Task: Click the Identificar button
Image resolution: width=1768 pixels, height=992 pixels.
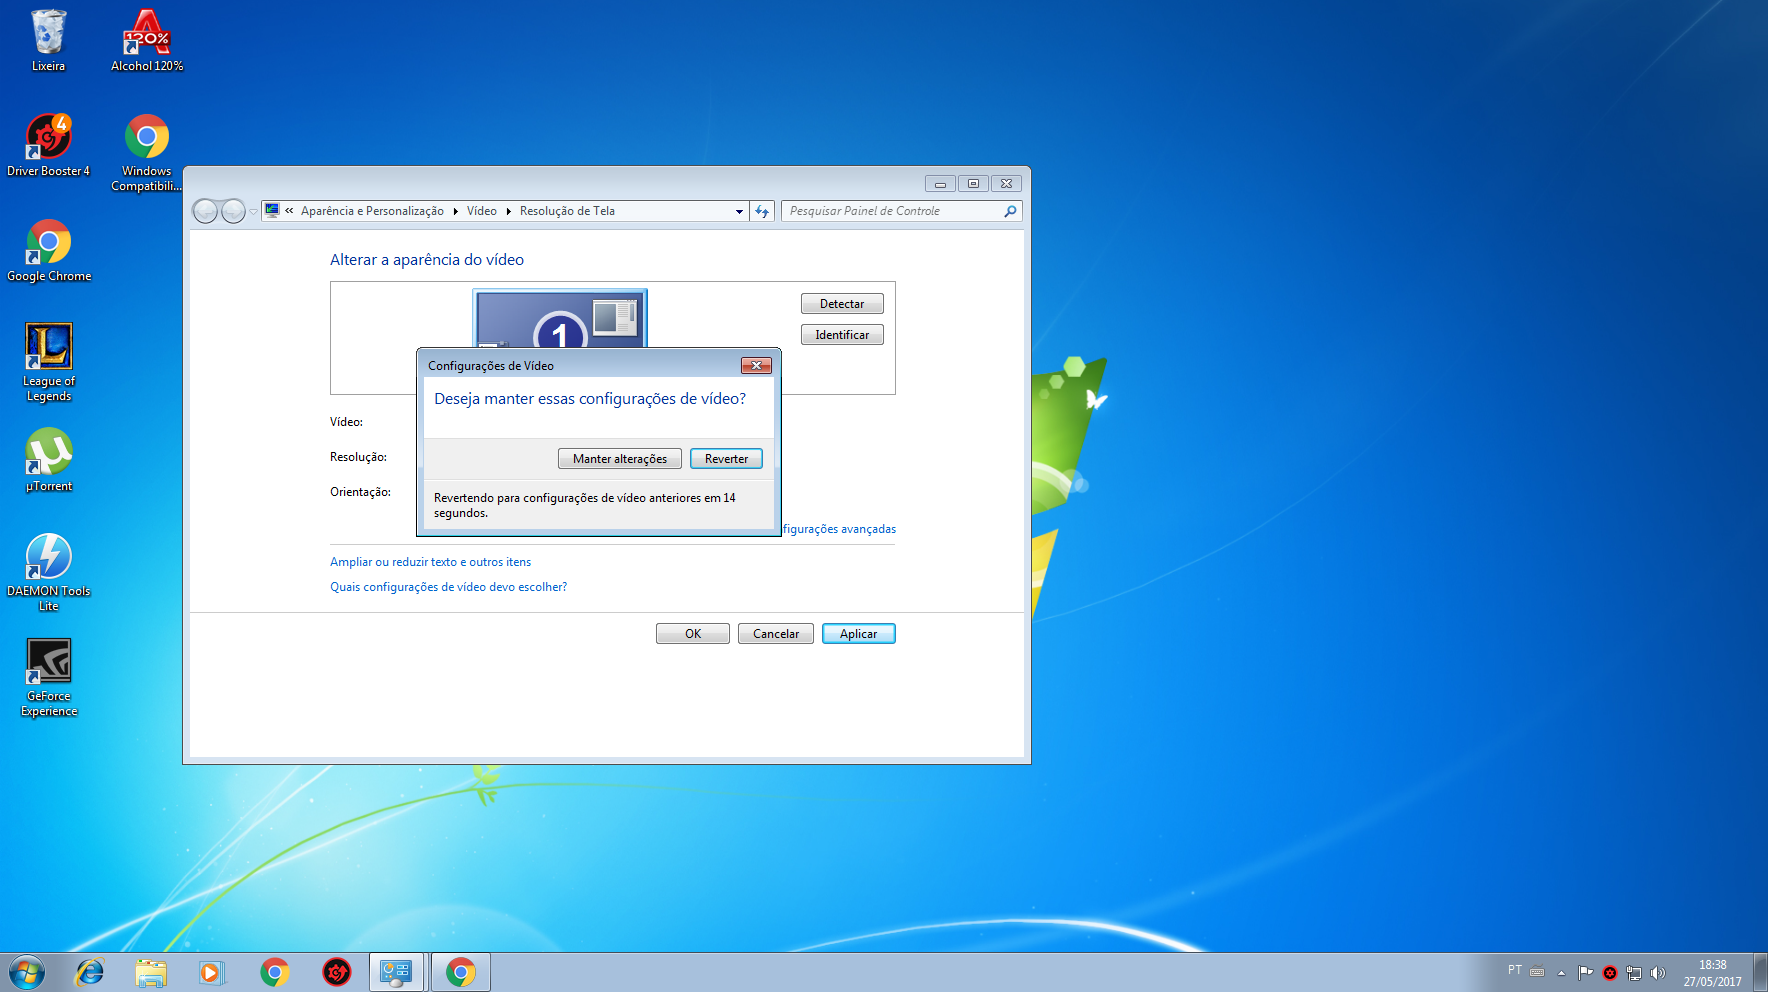Action: (x=842, y=335)
